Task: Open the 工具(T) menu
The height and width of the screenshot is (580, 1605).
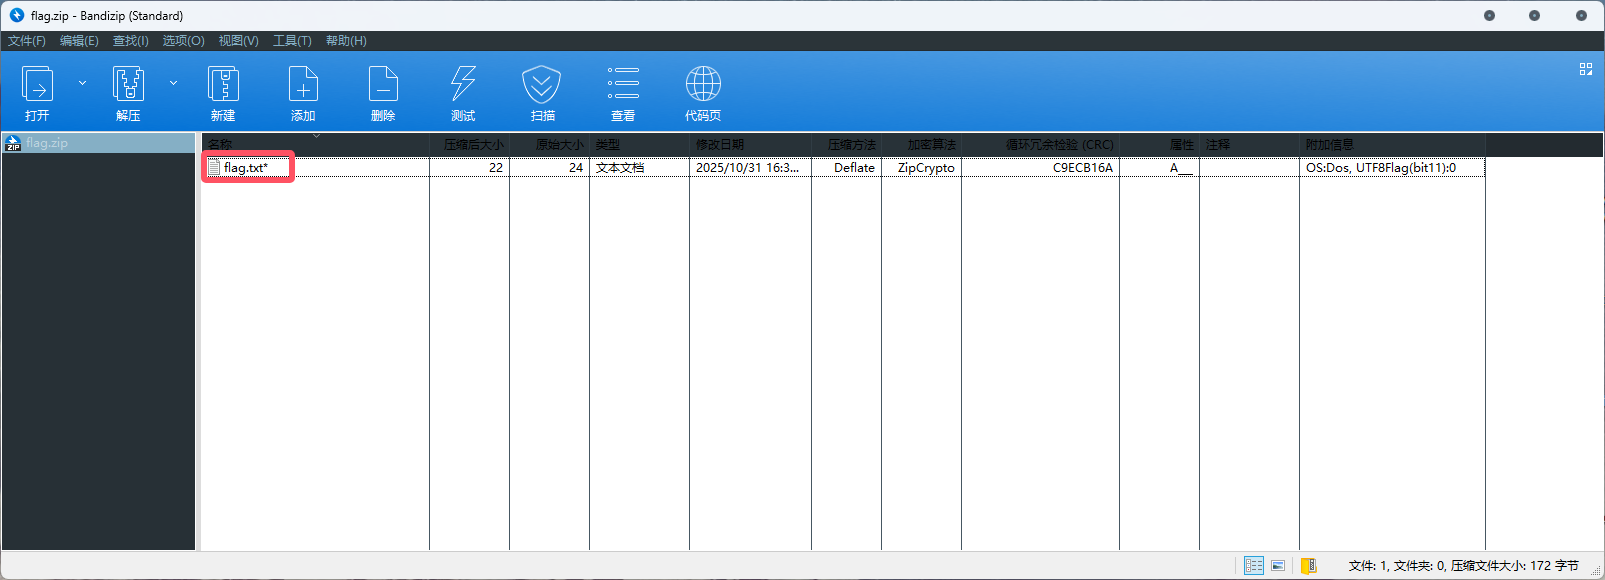Action: coord(292,41)
